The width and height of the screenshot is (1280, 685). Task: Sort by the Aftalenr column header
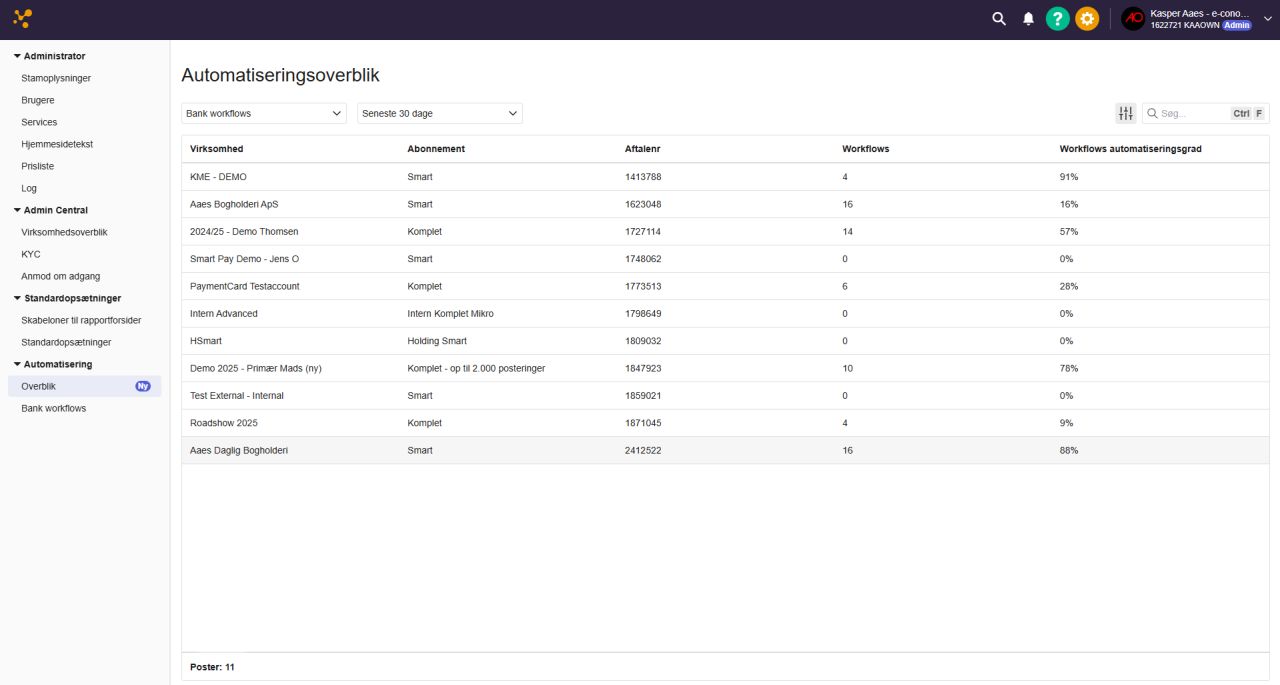643,149
